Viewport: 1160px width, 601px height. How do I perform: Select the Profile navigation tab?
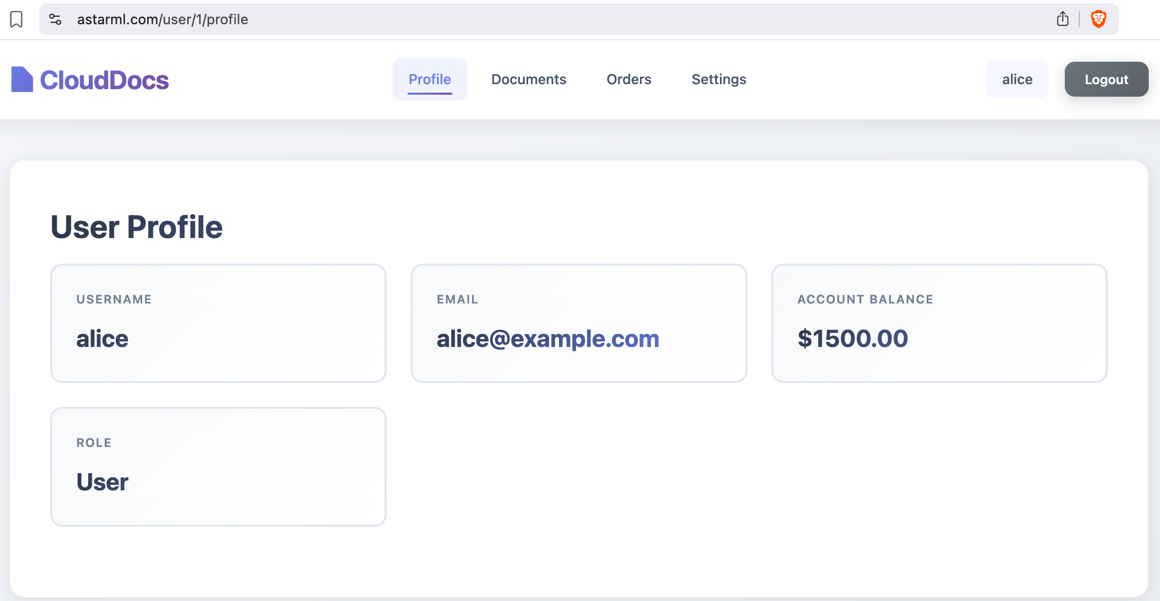pyautogui.click(x=430, y=79)
